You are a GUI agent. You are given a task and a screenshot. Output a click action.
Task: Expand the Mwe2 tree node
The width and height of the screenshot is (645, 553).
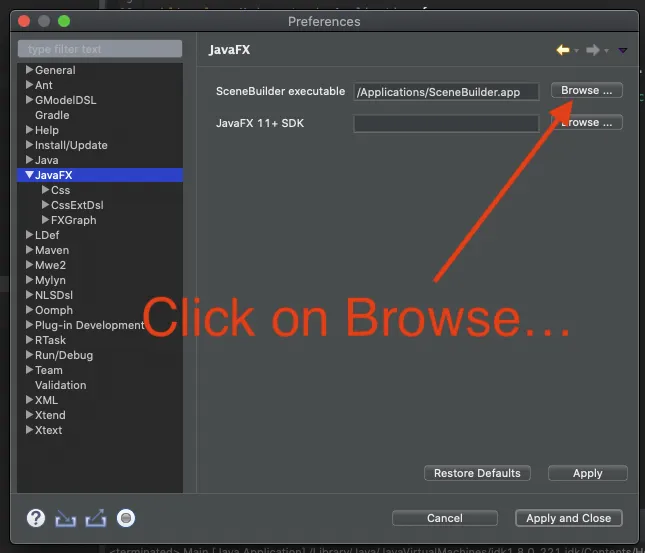coord(29,265)
